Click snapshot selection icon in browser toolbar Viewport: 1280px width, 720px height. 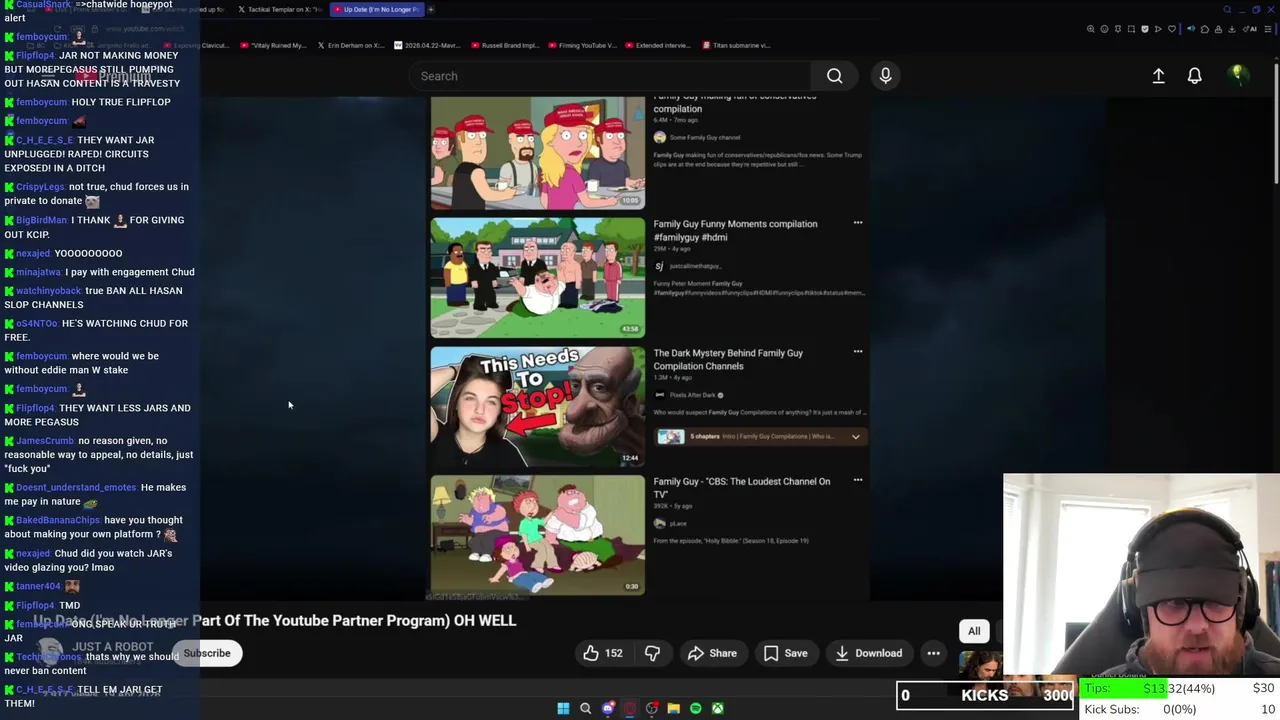click(1131, 29)
